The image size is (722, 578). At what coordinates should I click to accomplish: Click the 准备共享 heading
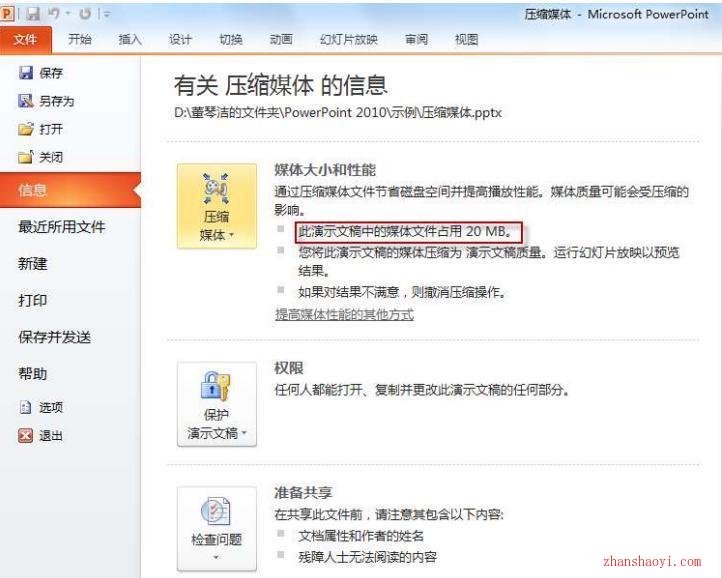[303, 492]
